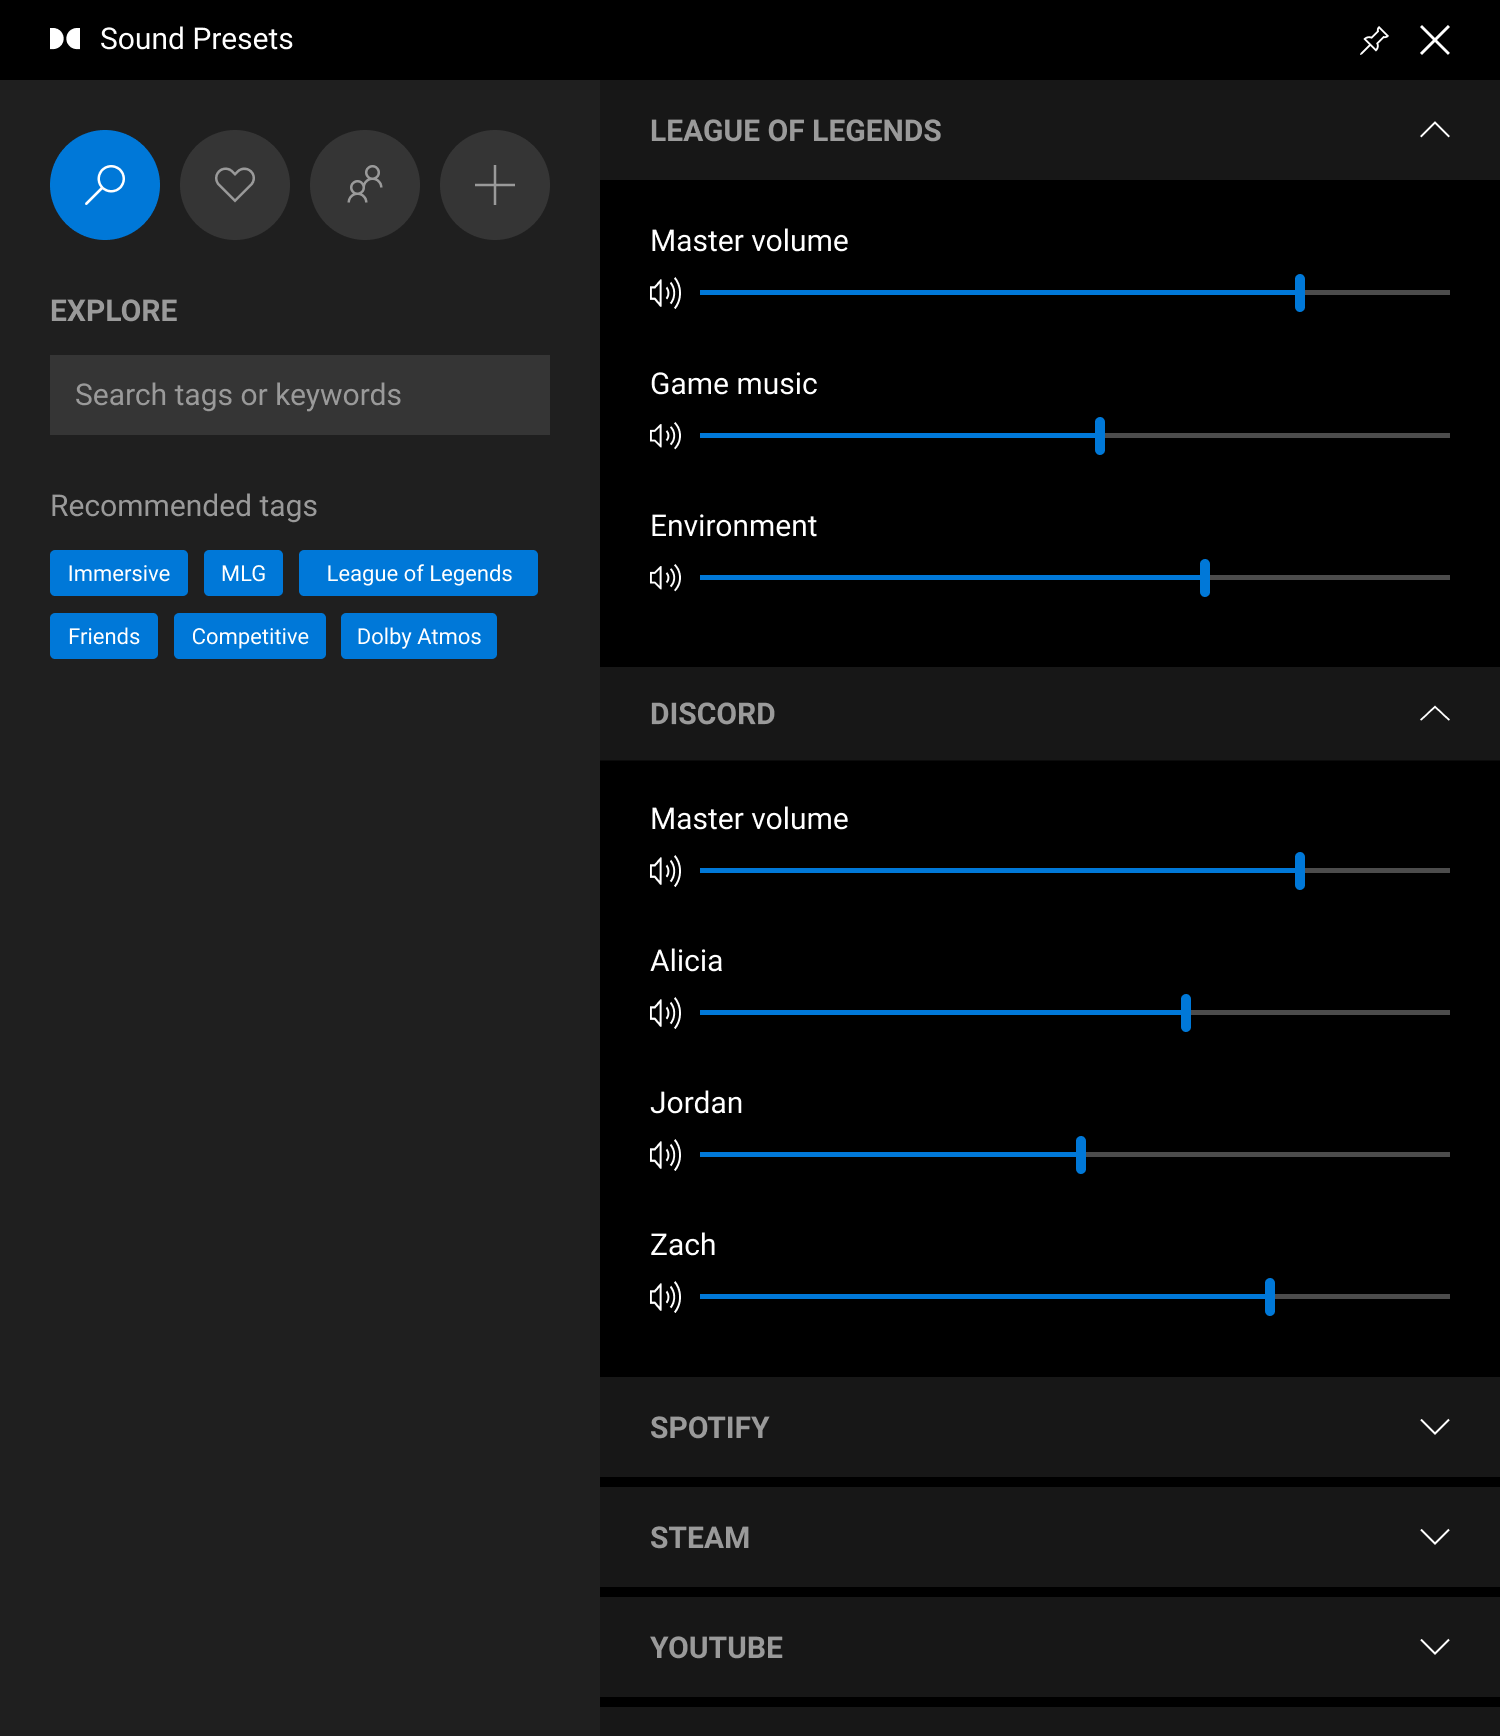
Task: Click the search tags or keywords field
Action: click(300, 395)
